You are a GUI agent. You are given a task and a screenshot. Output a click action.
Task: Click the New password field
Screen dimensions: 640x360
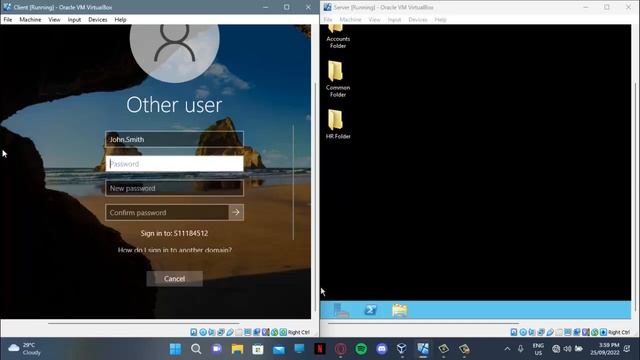pyautogui.click(x=174, y=188)
